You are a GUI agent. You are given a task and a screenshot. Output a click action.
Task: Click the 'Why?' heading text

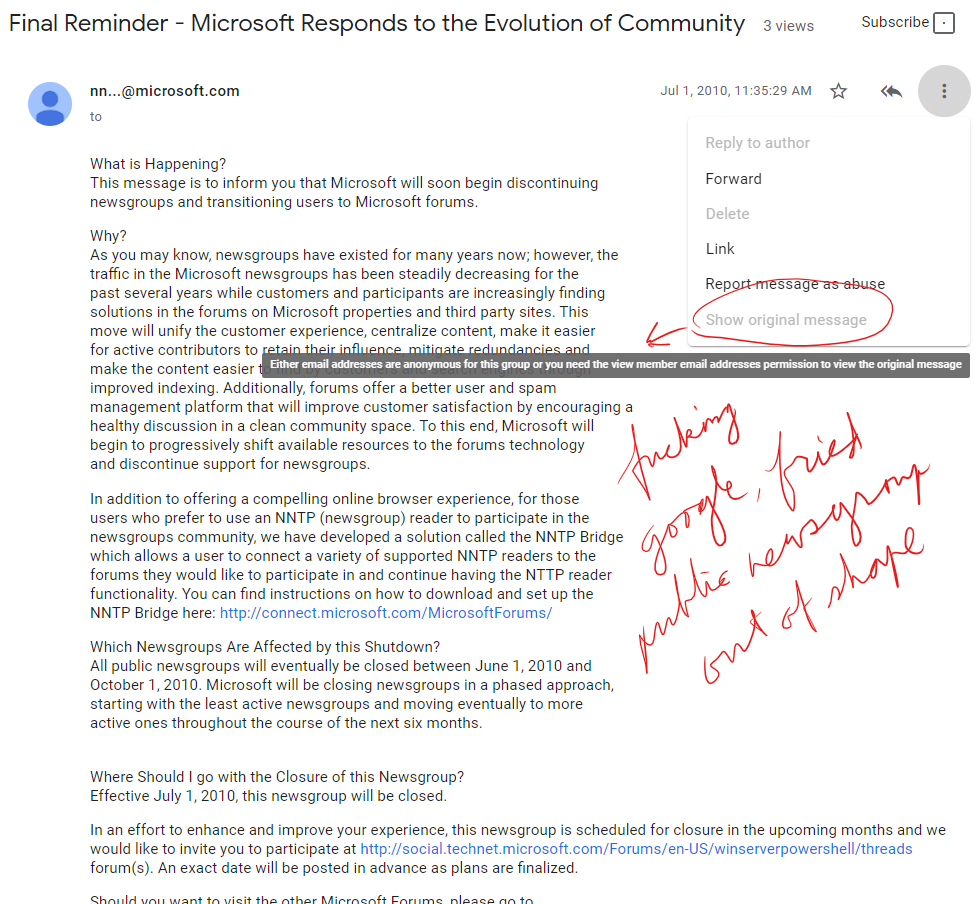[108, 236]
